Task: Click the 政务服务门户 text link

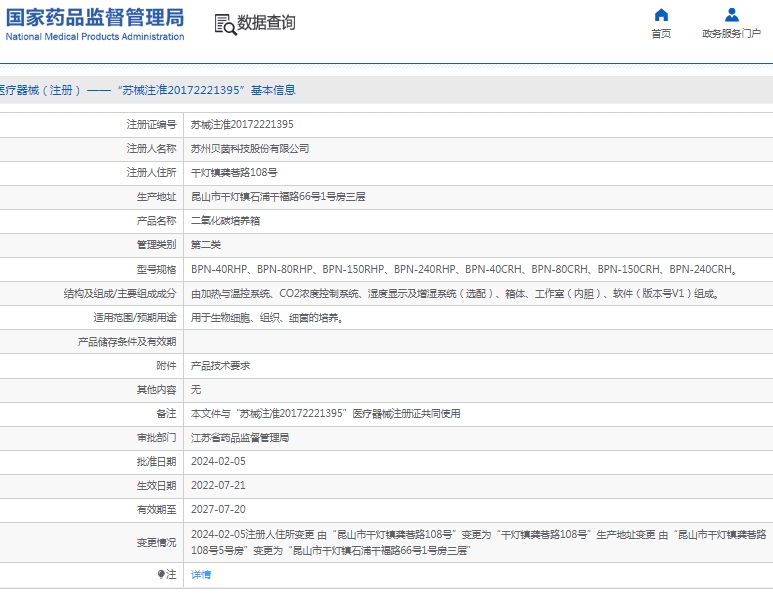Action: [732, 34]
